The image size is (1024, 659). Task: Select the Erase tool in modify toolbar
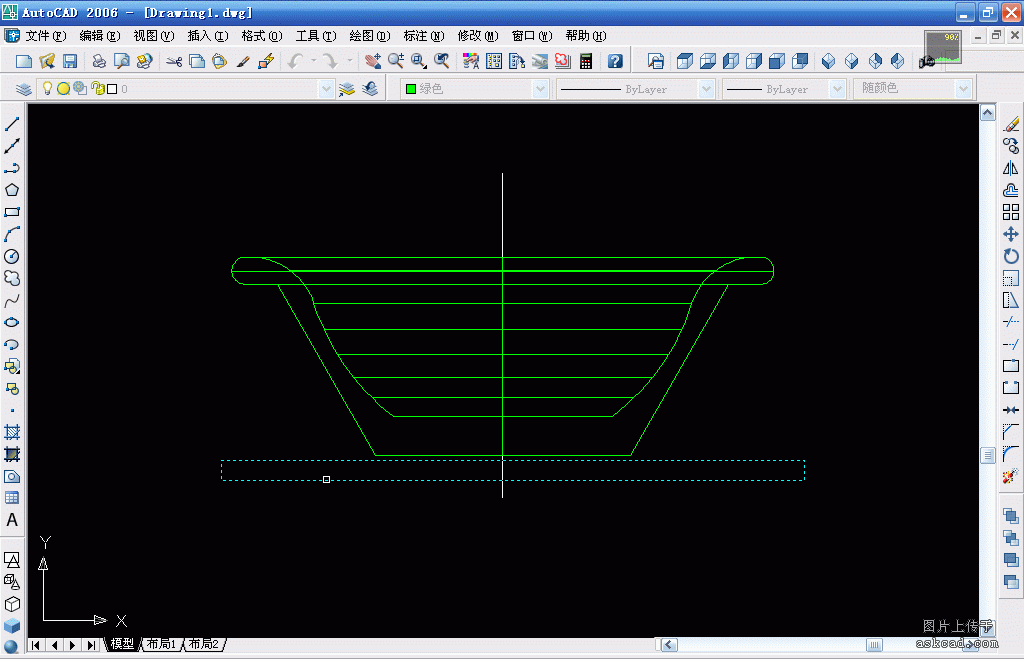point(1011,124)
